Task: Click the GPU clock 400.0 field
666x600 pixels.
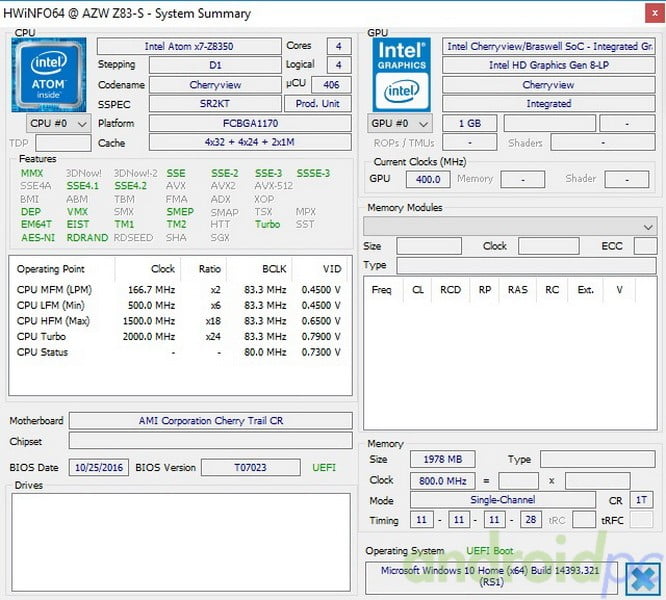Action: (x=427, y=179)
